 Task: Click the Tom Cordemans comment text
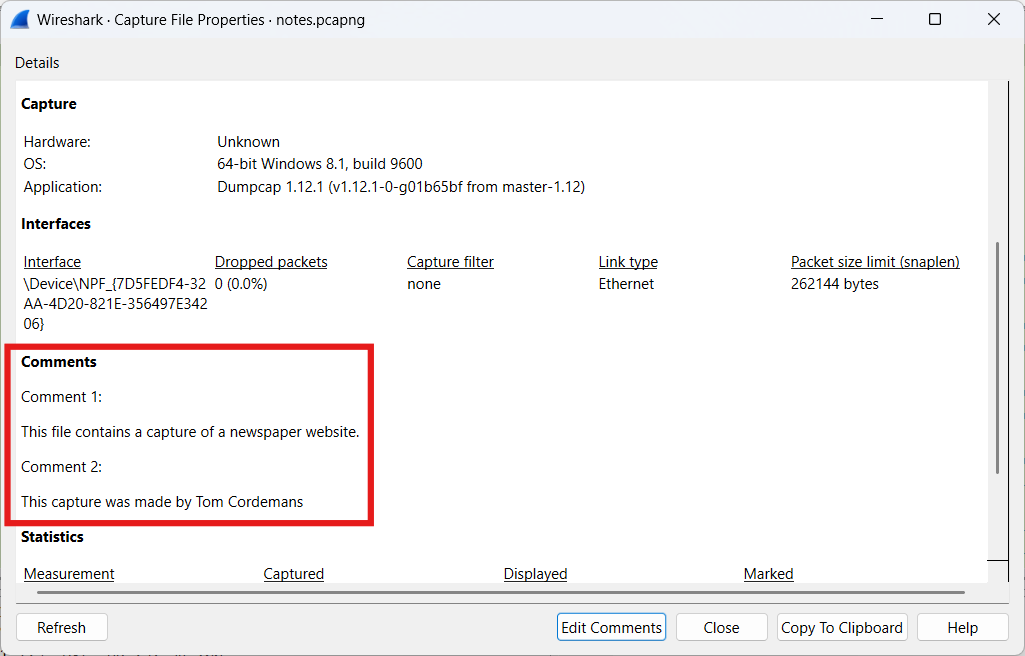click(x=162, y=502)
